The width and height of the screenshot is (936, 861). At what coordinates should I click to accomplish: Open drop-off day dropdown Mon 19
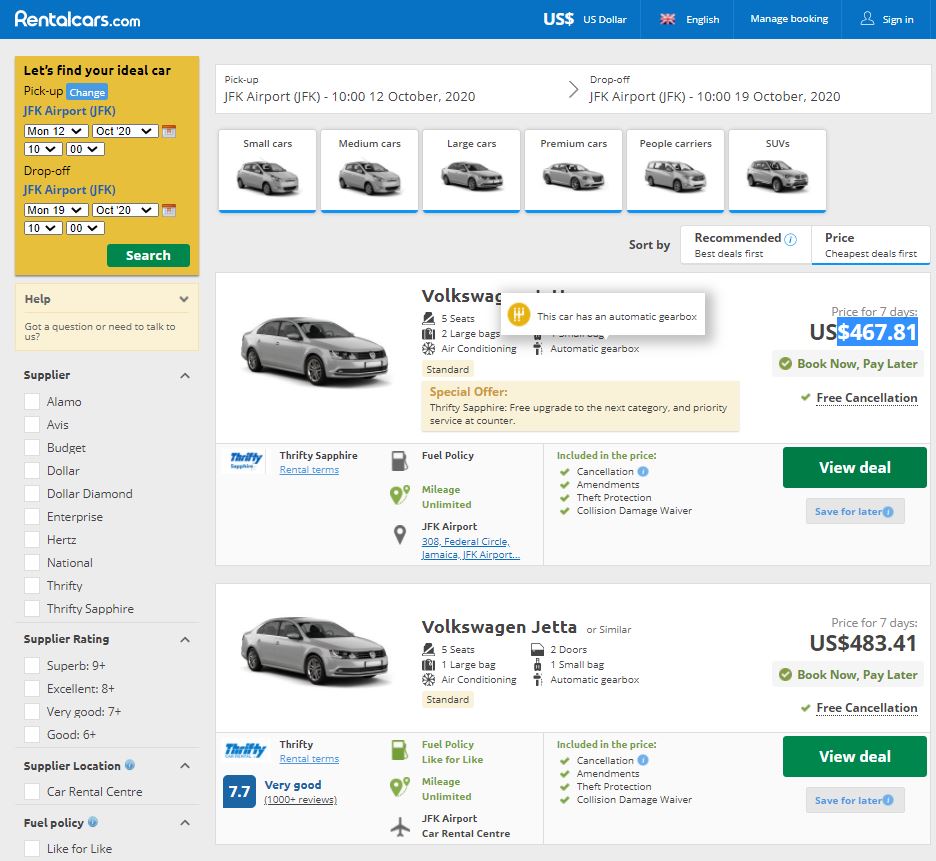[56, 210]
